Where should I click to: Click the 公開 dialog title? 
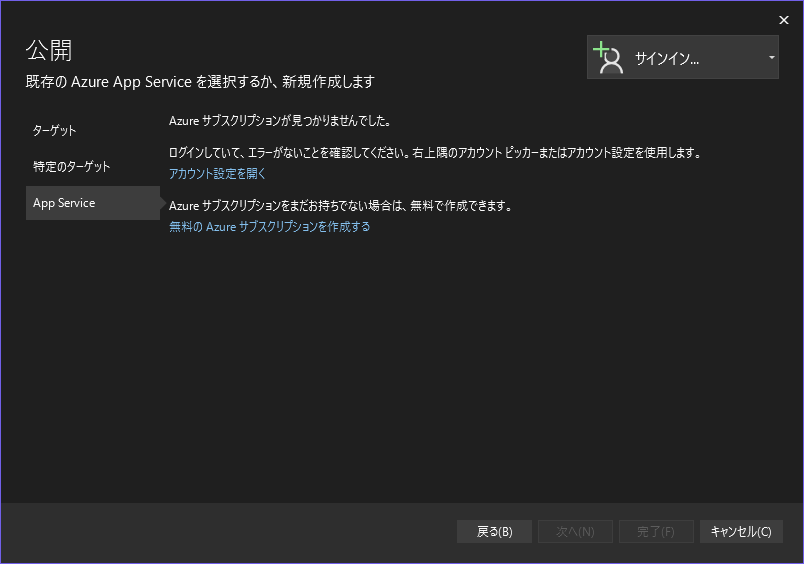(x=49, y=50)
